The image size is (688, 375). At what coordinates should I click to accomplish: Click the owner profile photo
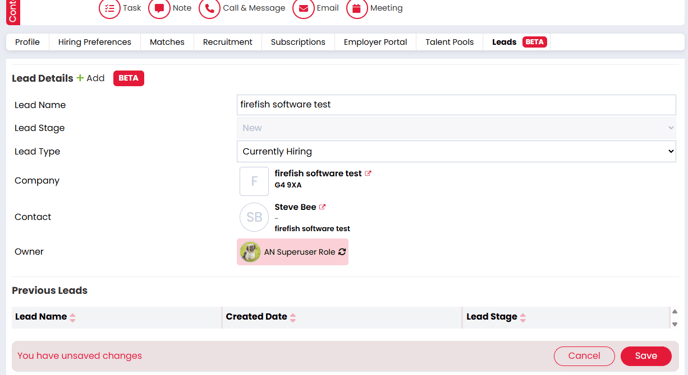click(250, 252)
